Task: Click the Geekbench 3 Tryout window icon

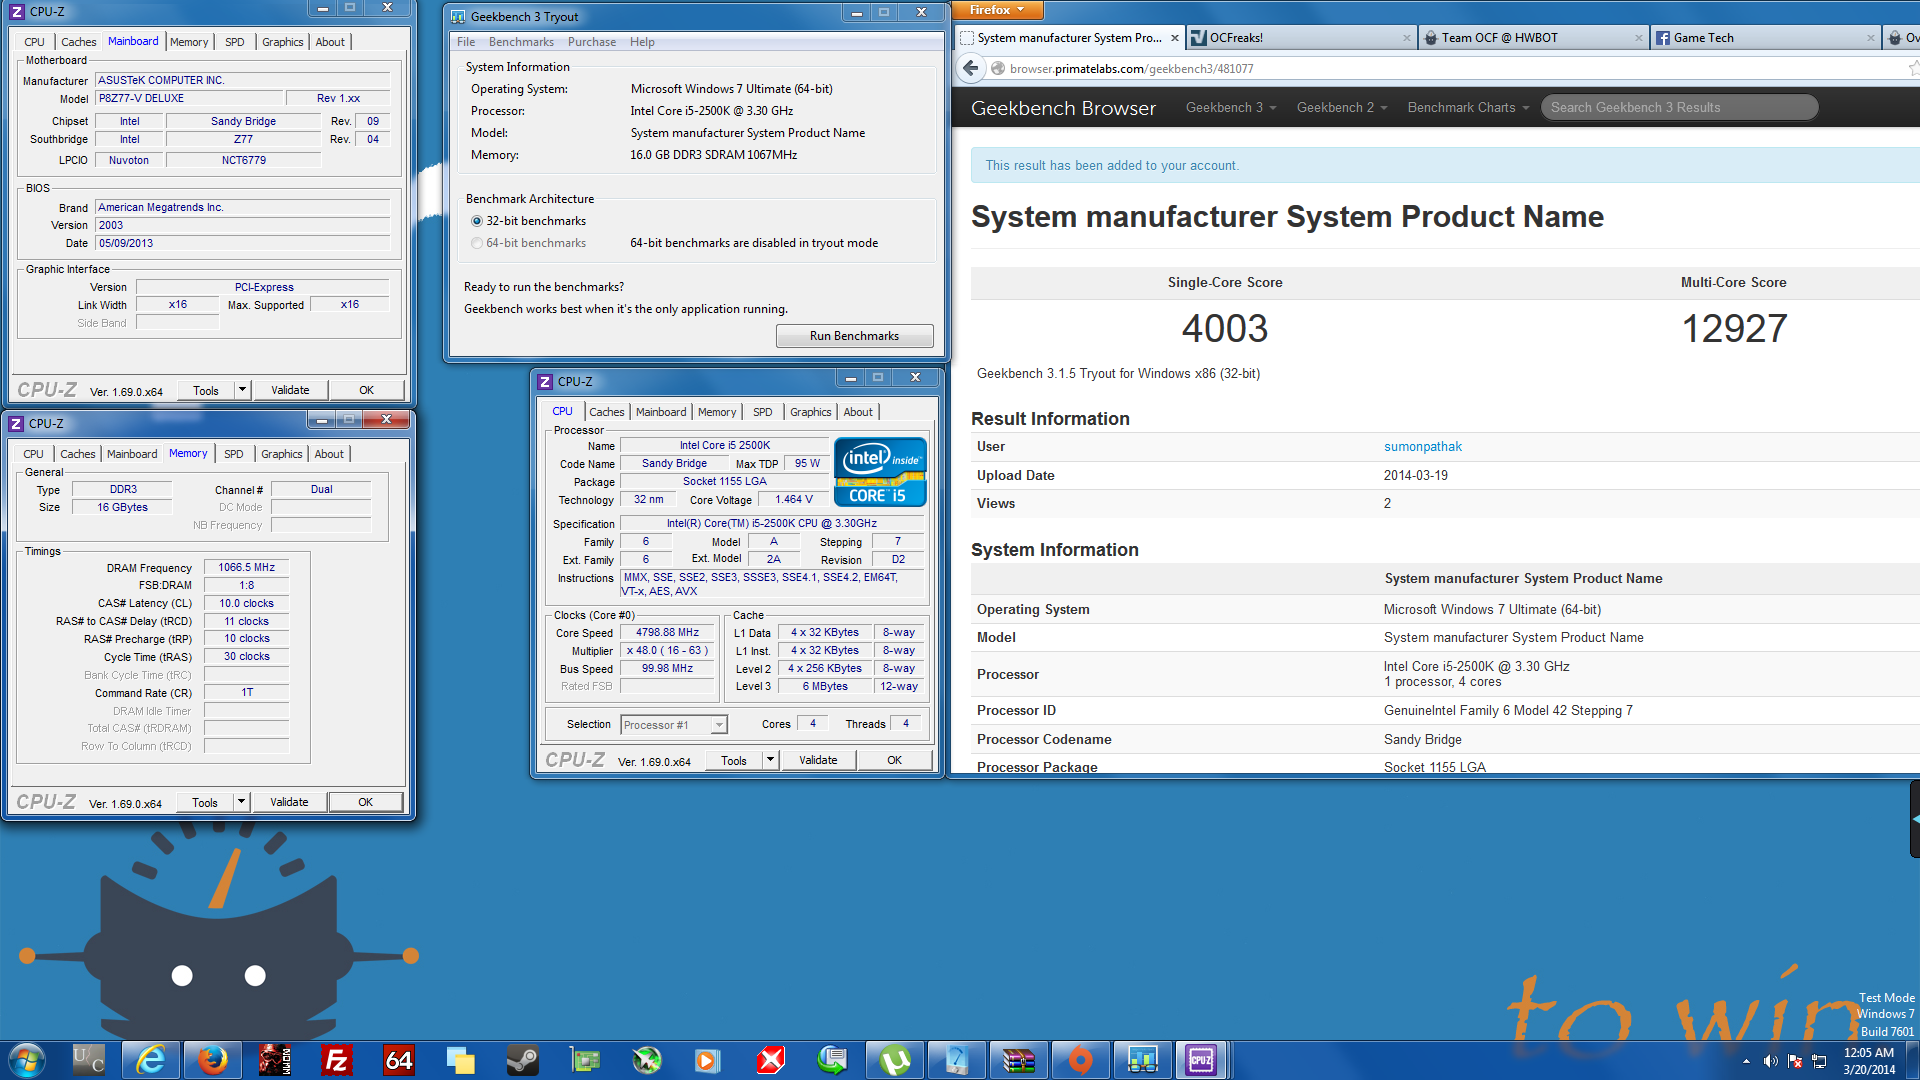Action: point(459,16)
